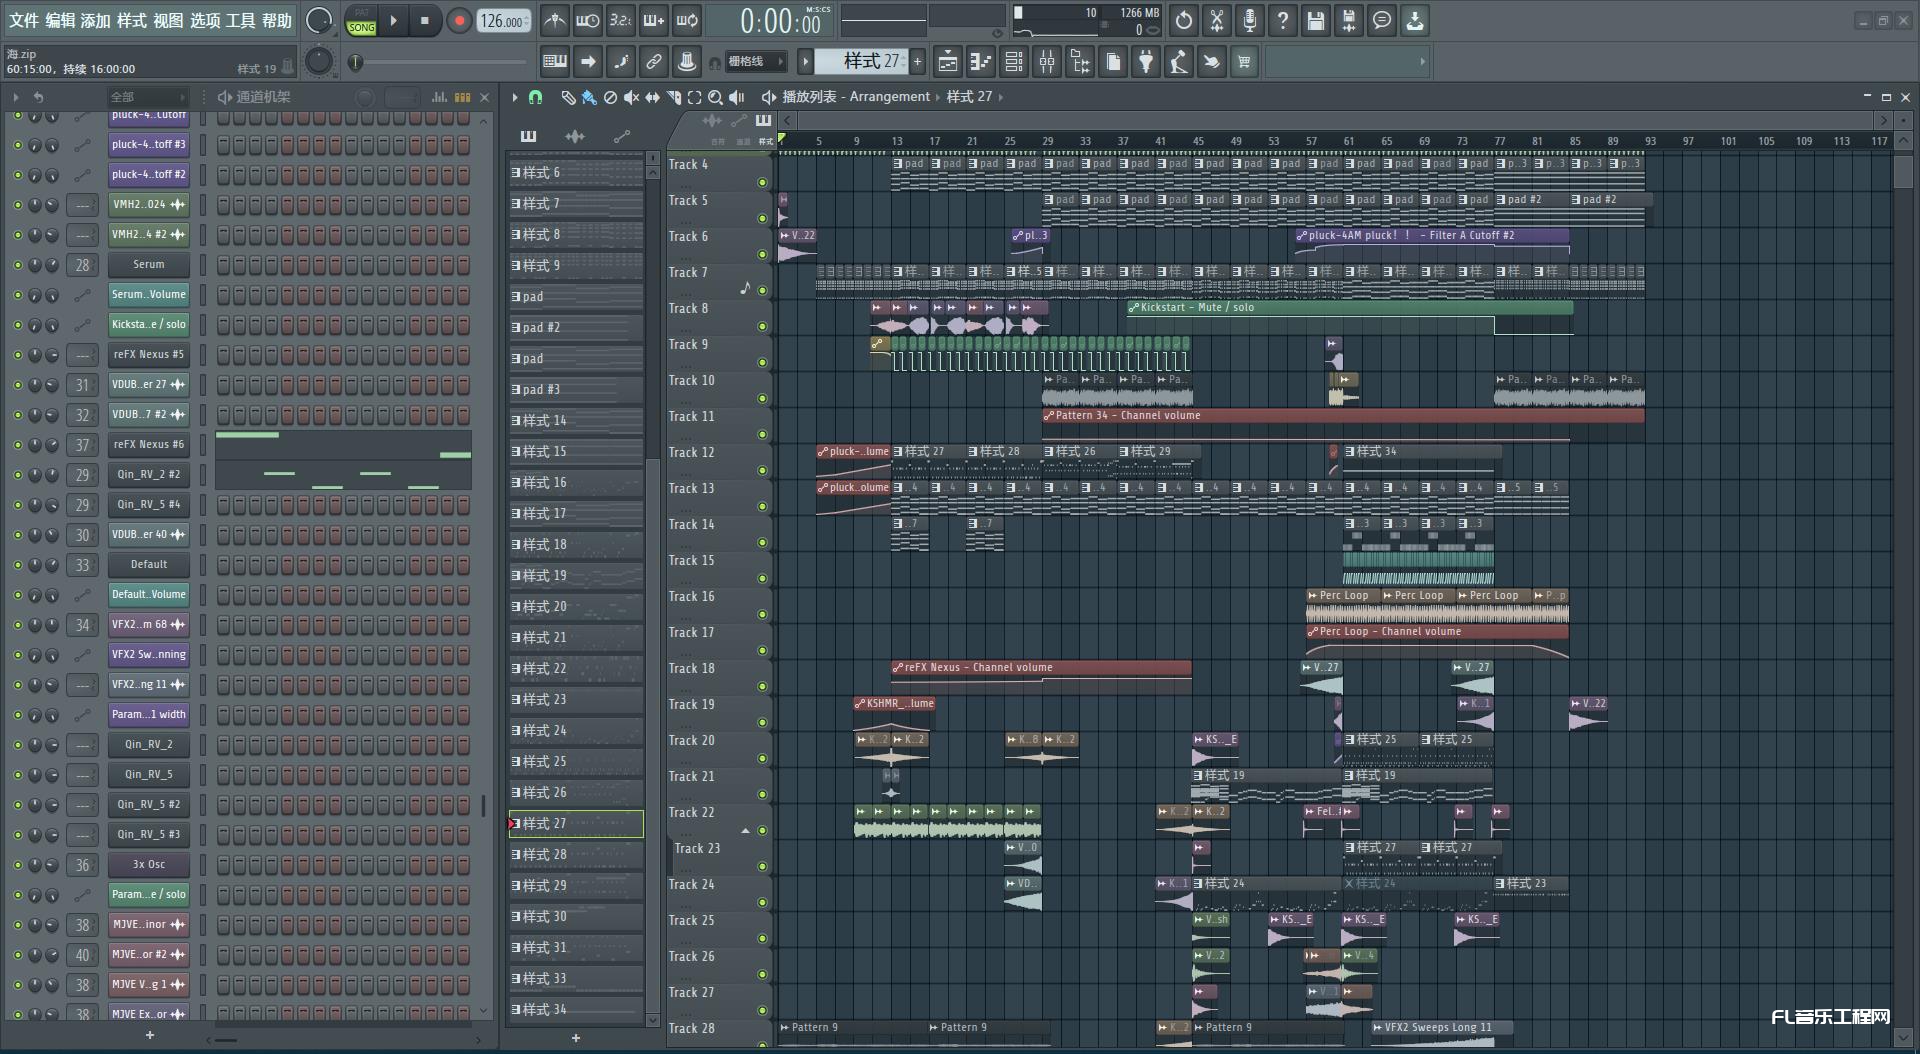Screen dimensions: 1920x1054
Task: Open the 样式 27 pattern selector
Action: click(862, 62)
